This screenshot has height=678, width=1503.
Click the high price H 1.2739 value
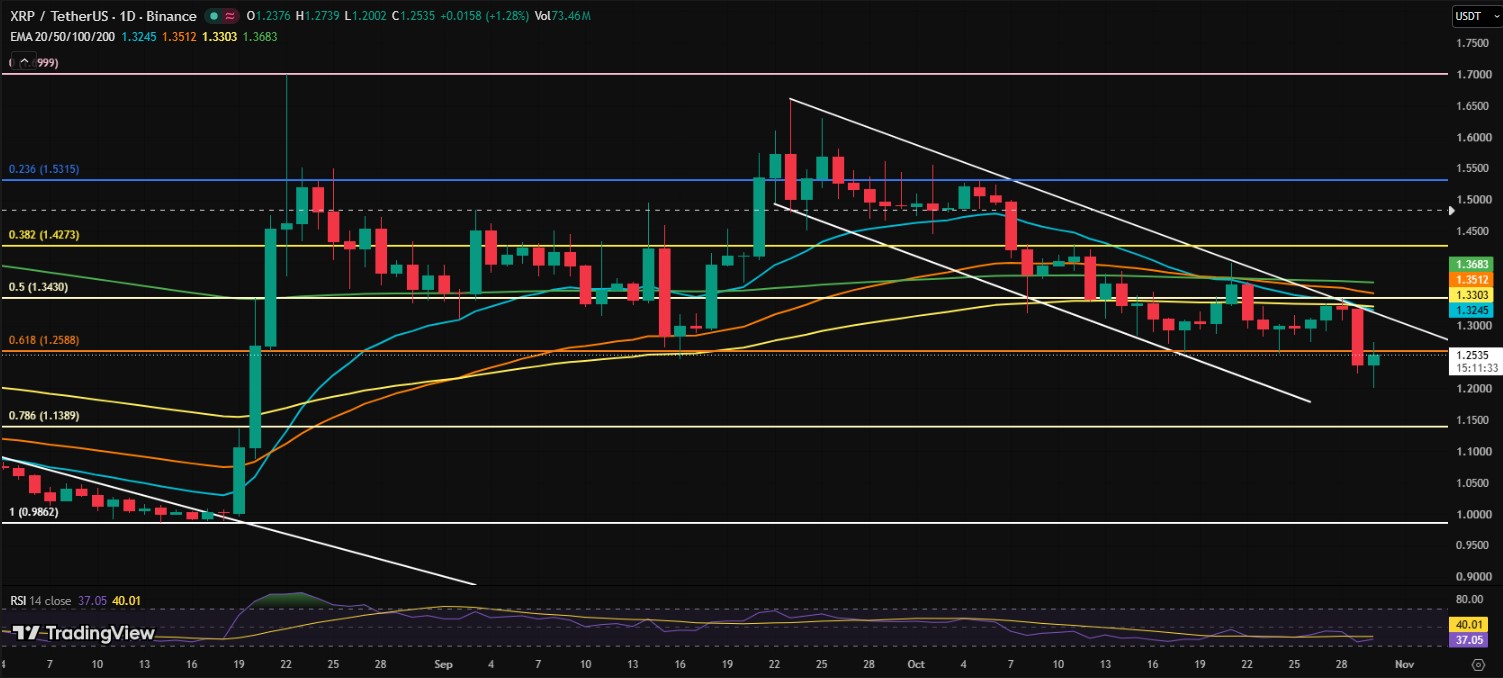click(x=316, y=16)
